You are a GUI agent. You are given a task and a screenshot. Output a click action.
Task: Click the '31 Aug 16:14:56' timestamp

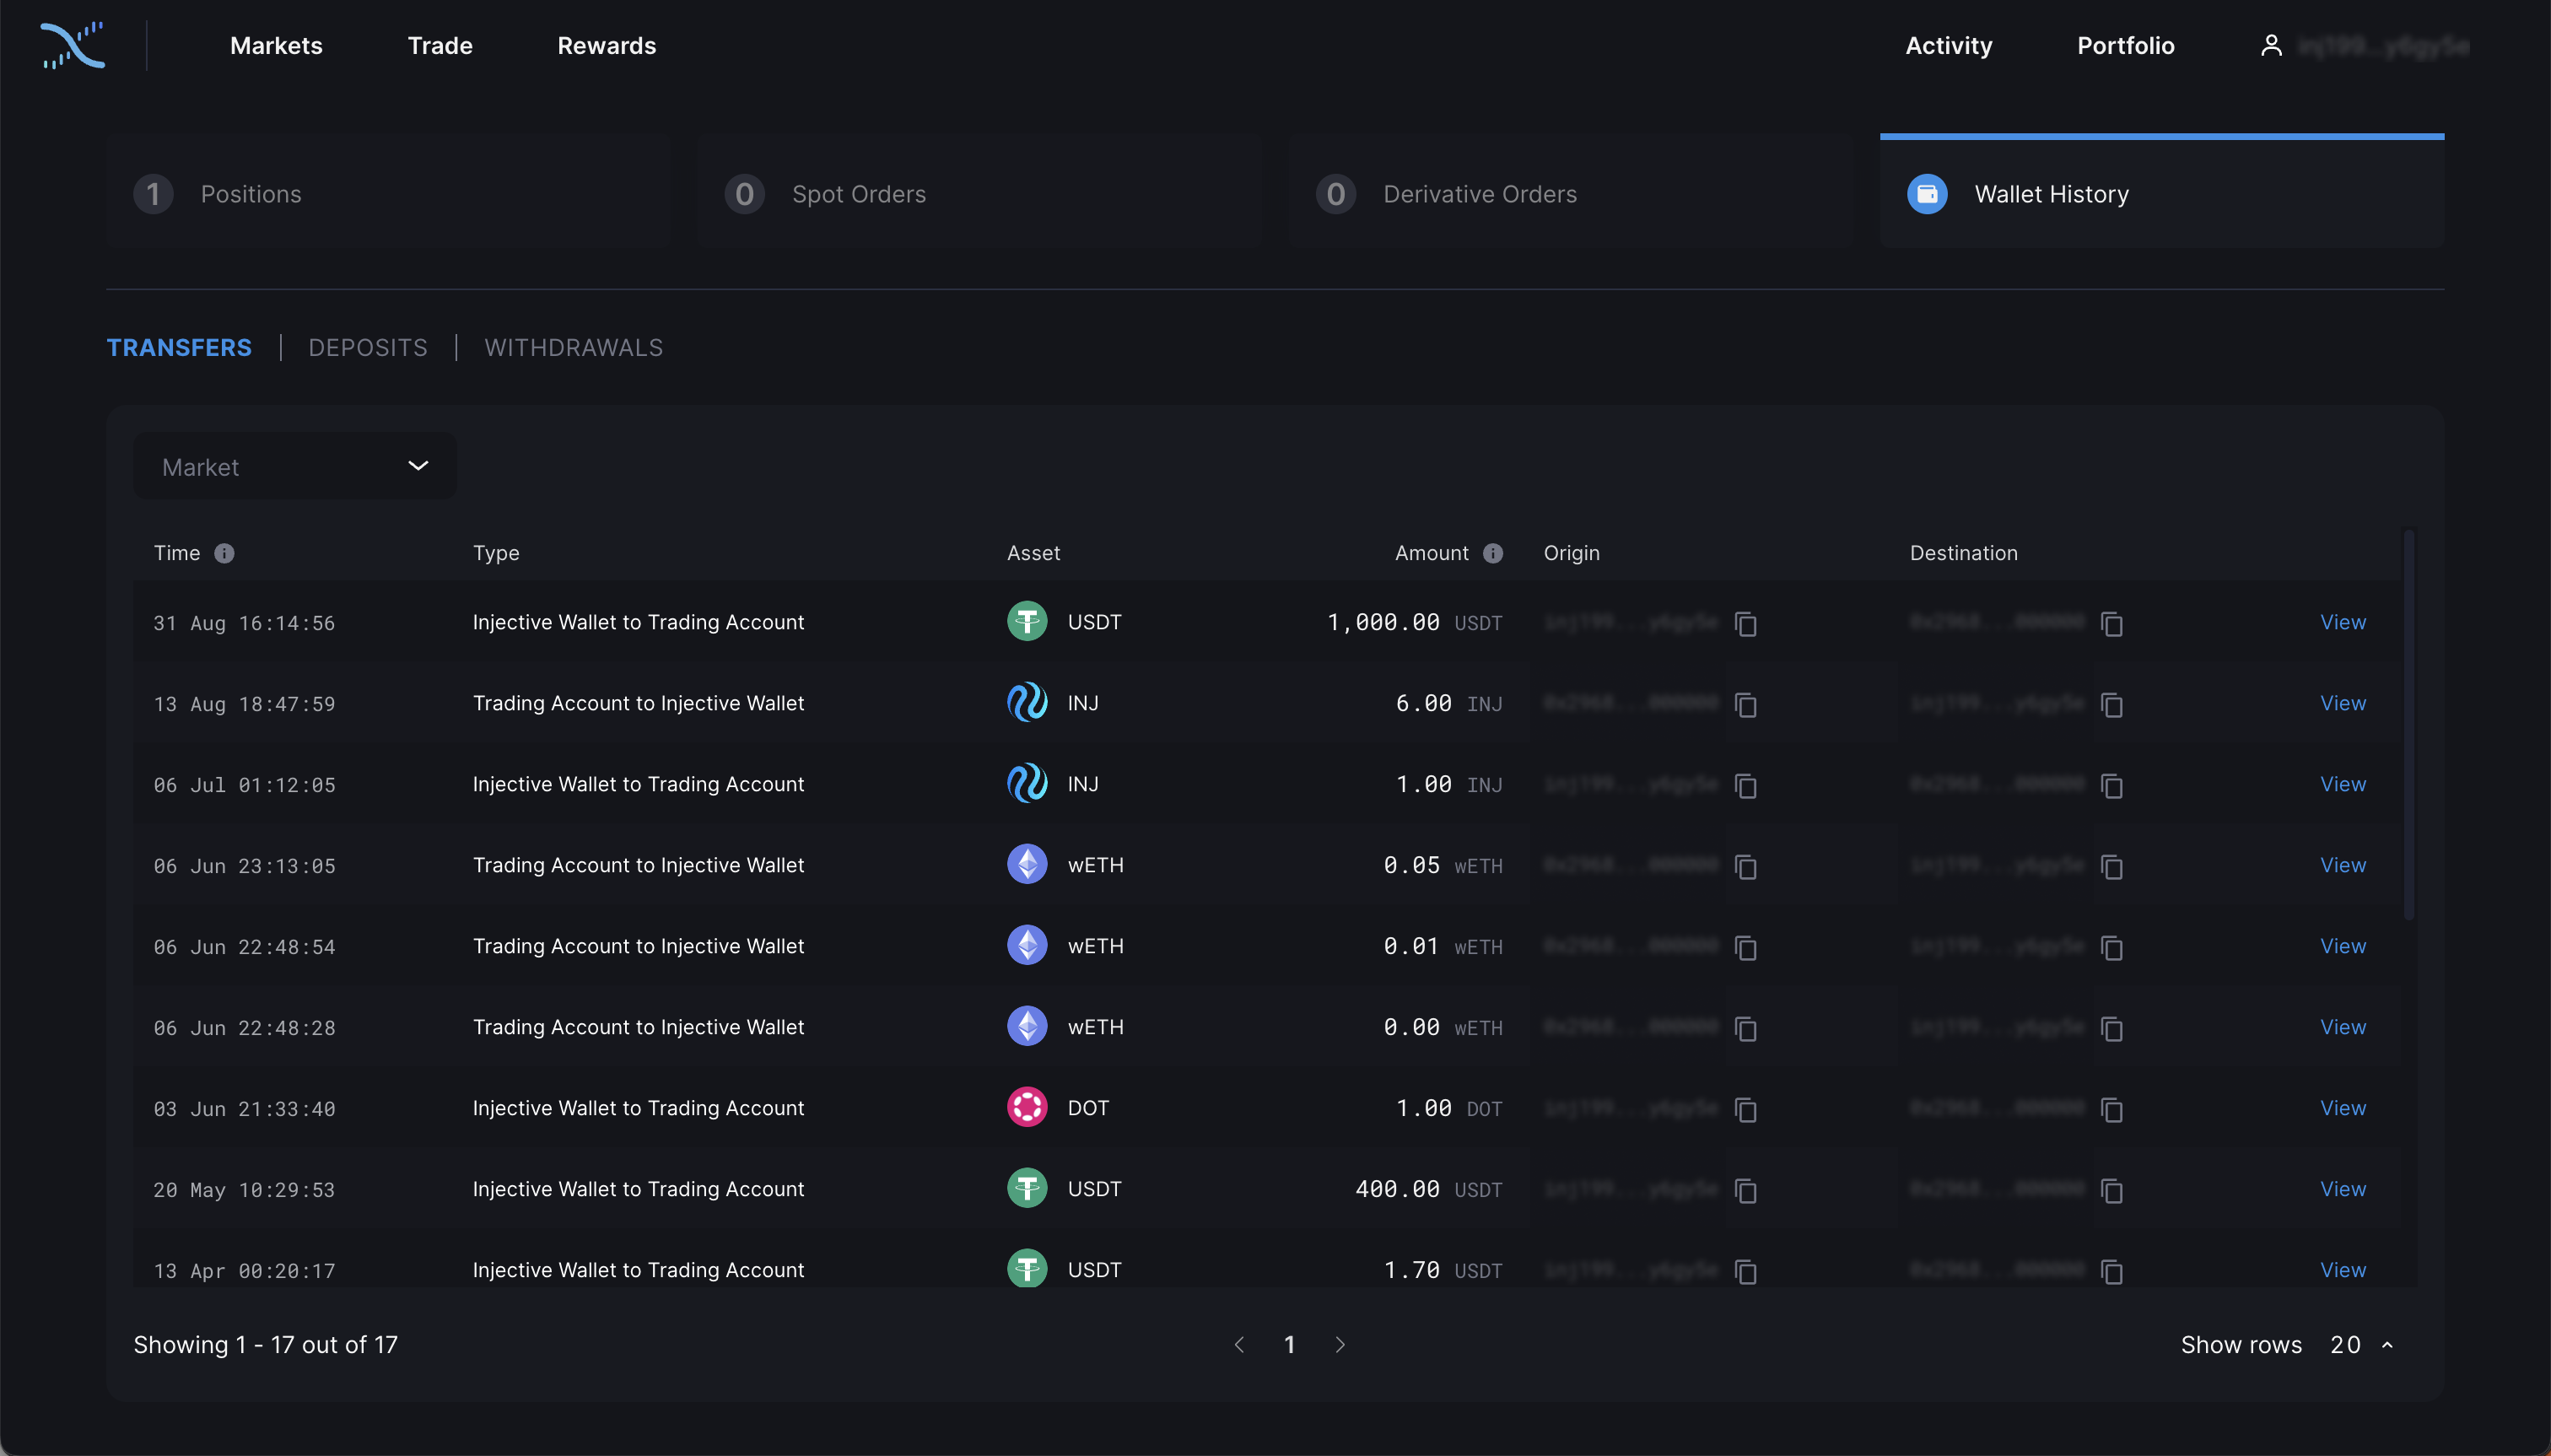point(244,623)
